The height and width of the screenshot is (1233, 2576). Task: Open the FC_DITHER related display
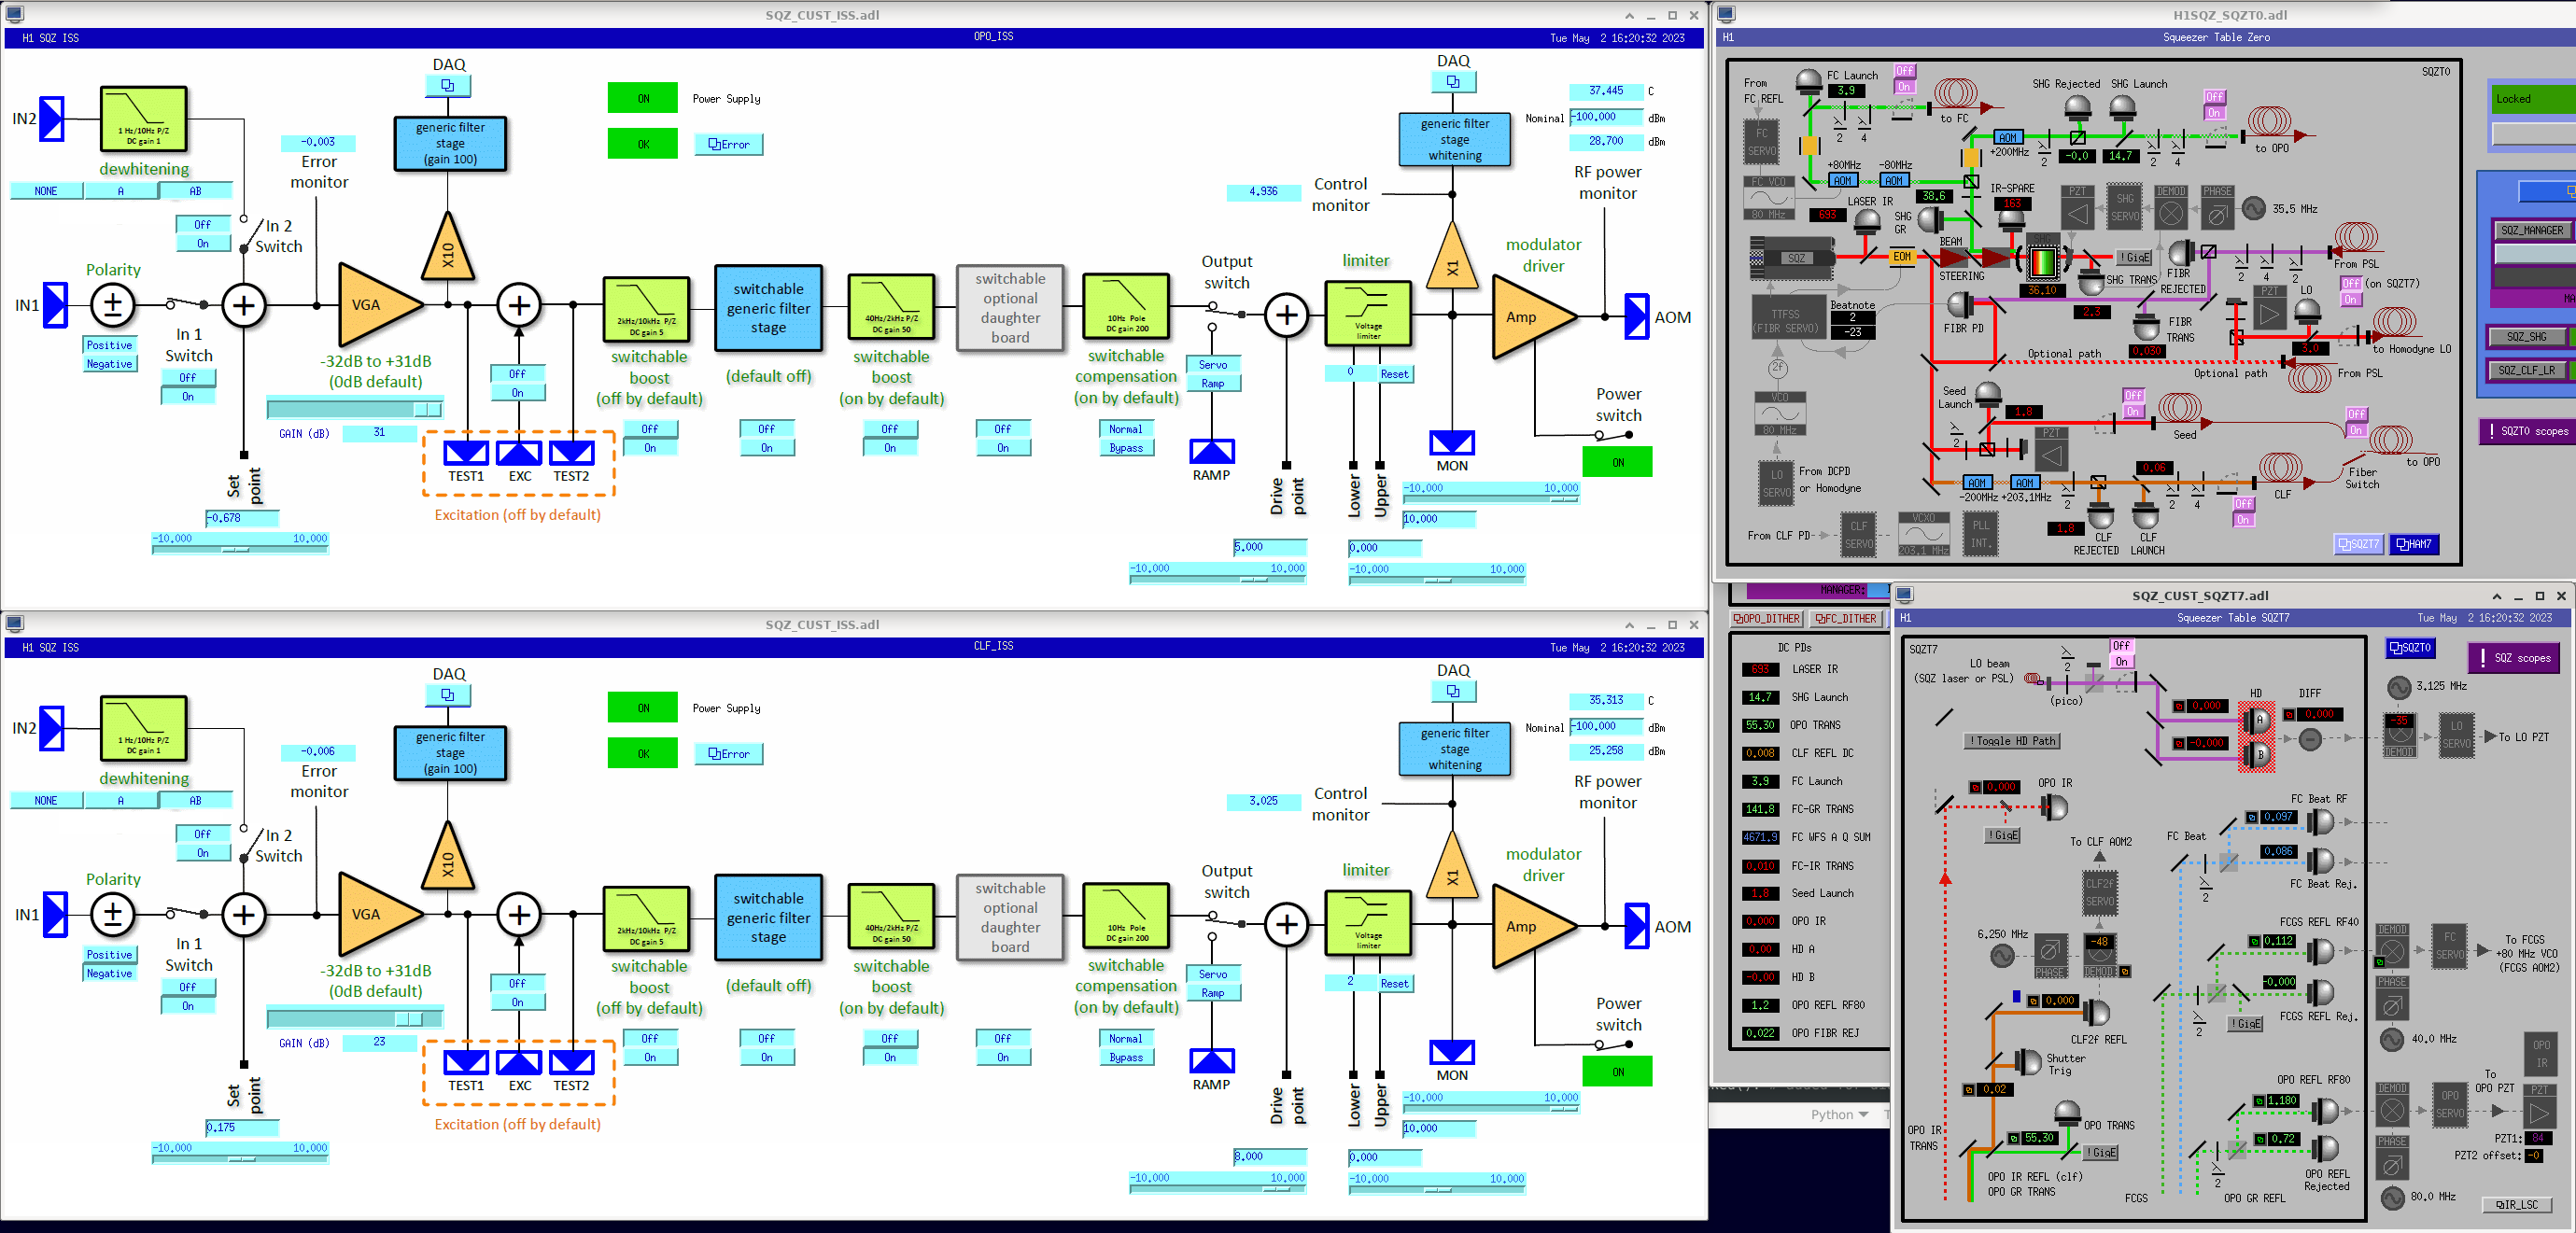pyautogui.click(x=1847, y=619)
